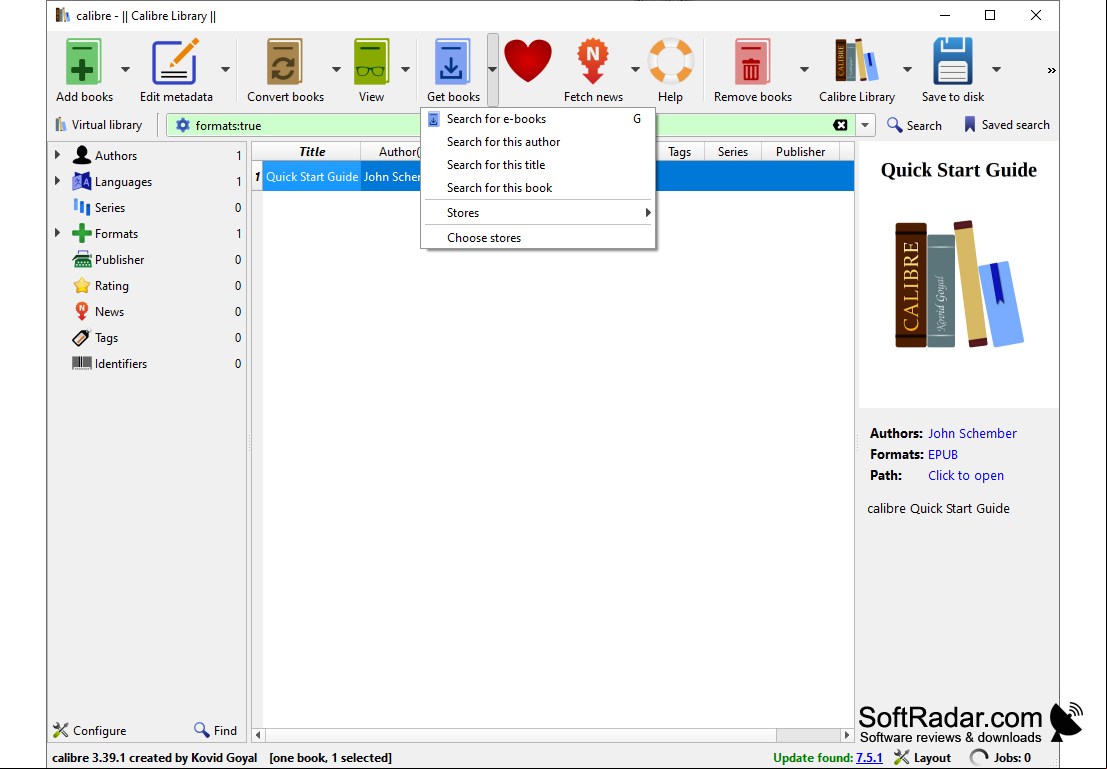Open the View dropdown arrow
The height and width of the screenshot is (769, 1107).
pos(405,69)
